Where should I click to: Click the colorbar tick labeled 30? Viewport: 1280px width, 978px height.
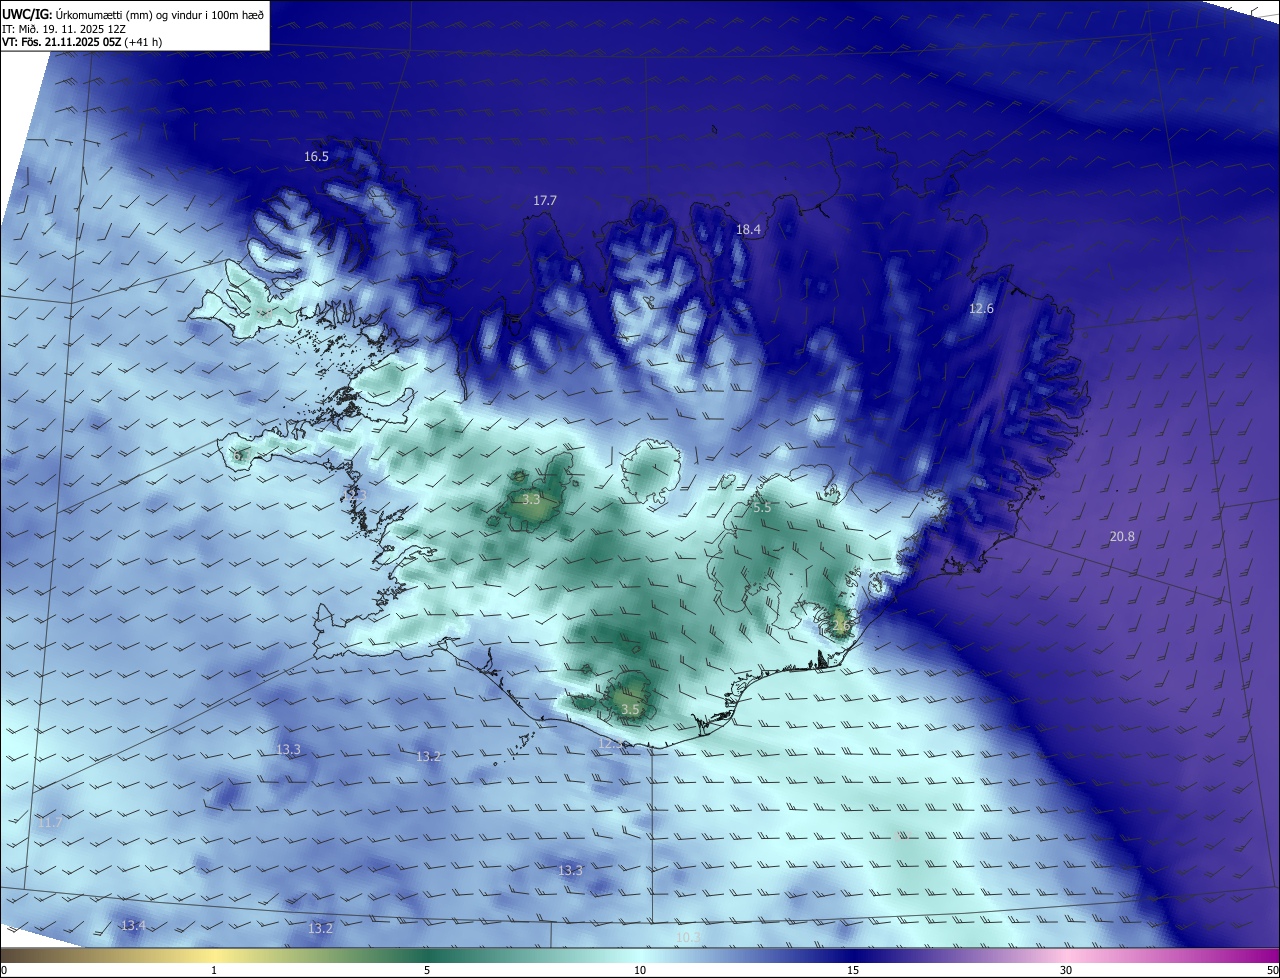tap(1066, 970)
